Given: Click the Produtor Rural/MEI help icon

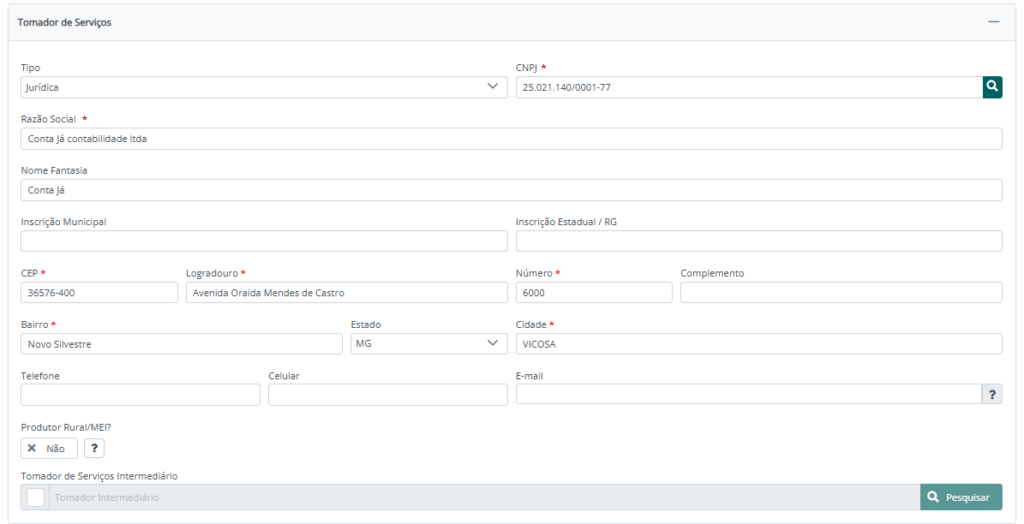Looking at the screenshot, I should click(94, 448).
